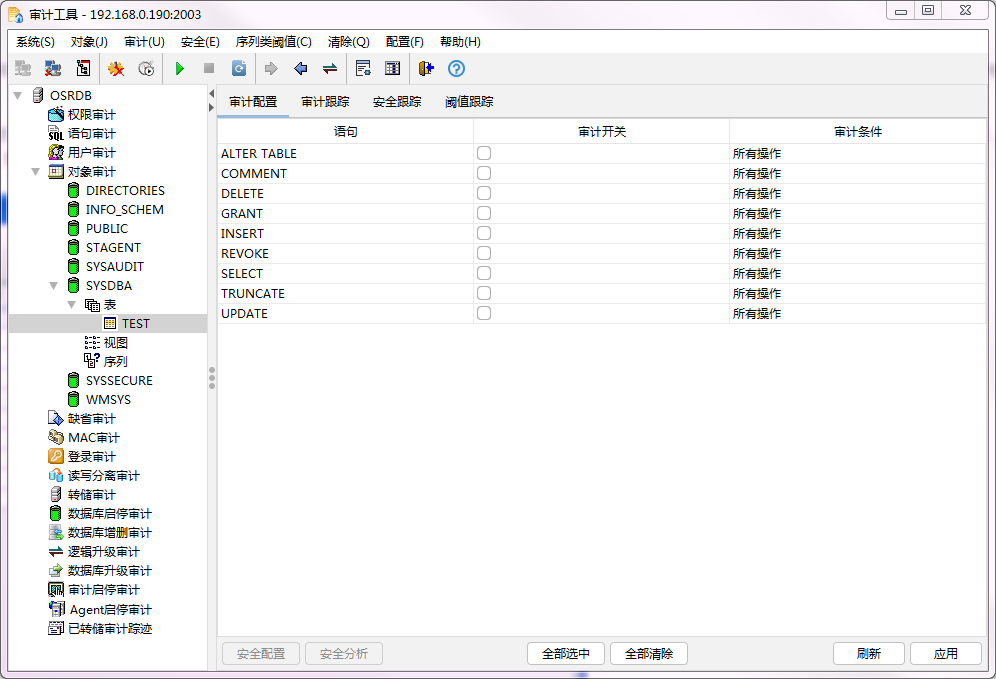
Task: Check the DELETE audit switch checkbox
Action: [x=484, y=192]
